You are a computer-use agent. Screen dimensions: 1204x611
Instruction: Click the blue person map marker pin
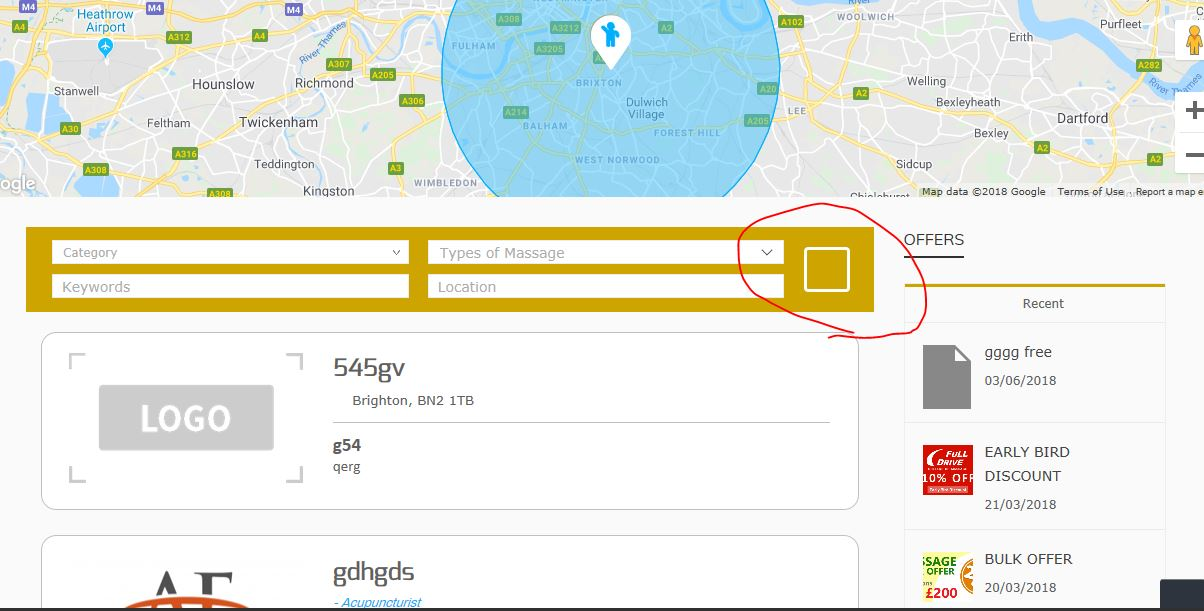coord(610,40)
